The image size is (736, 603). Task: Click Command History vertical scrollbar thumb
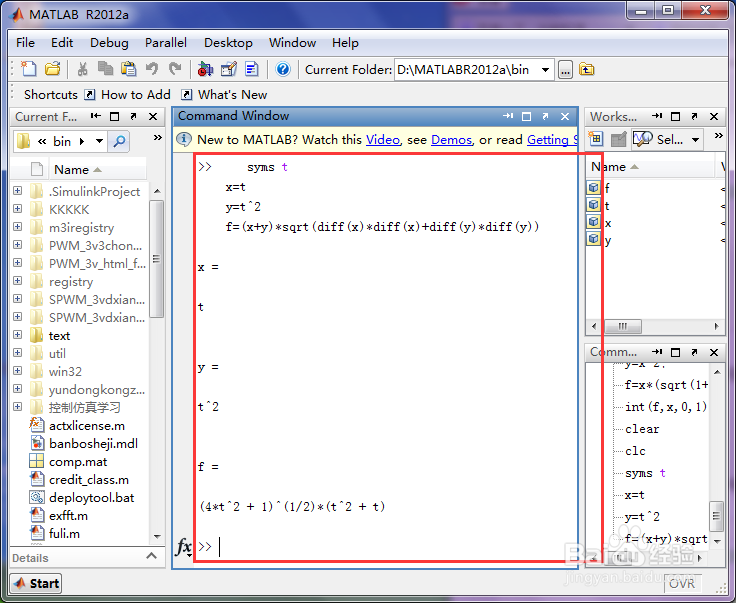(x=716, y=516)
